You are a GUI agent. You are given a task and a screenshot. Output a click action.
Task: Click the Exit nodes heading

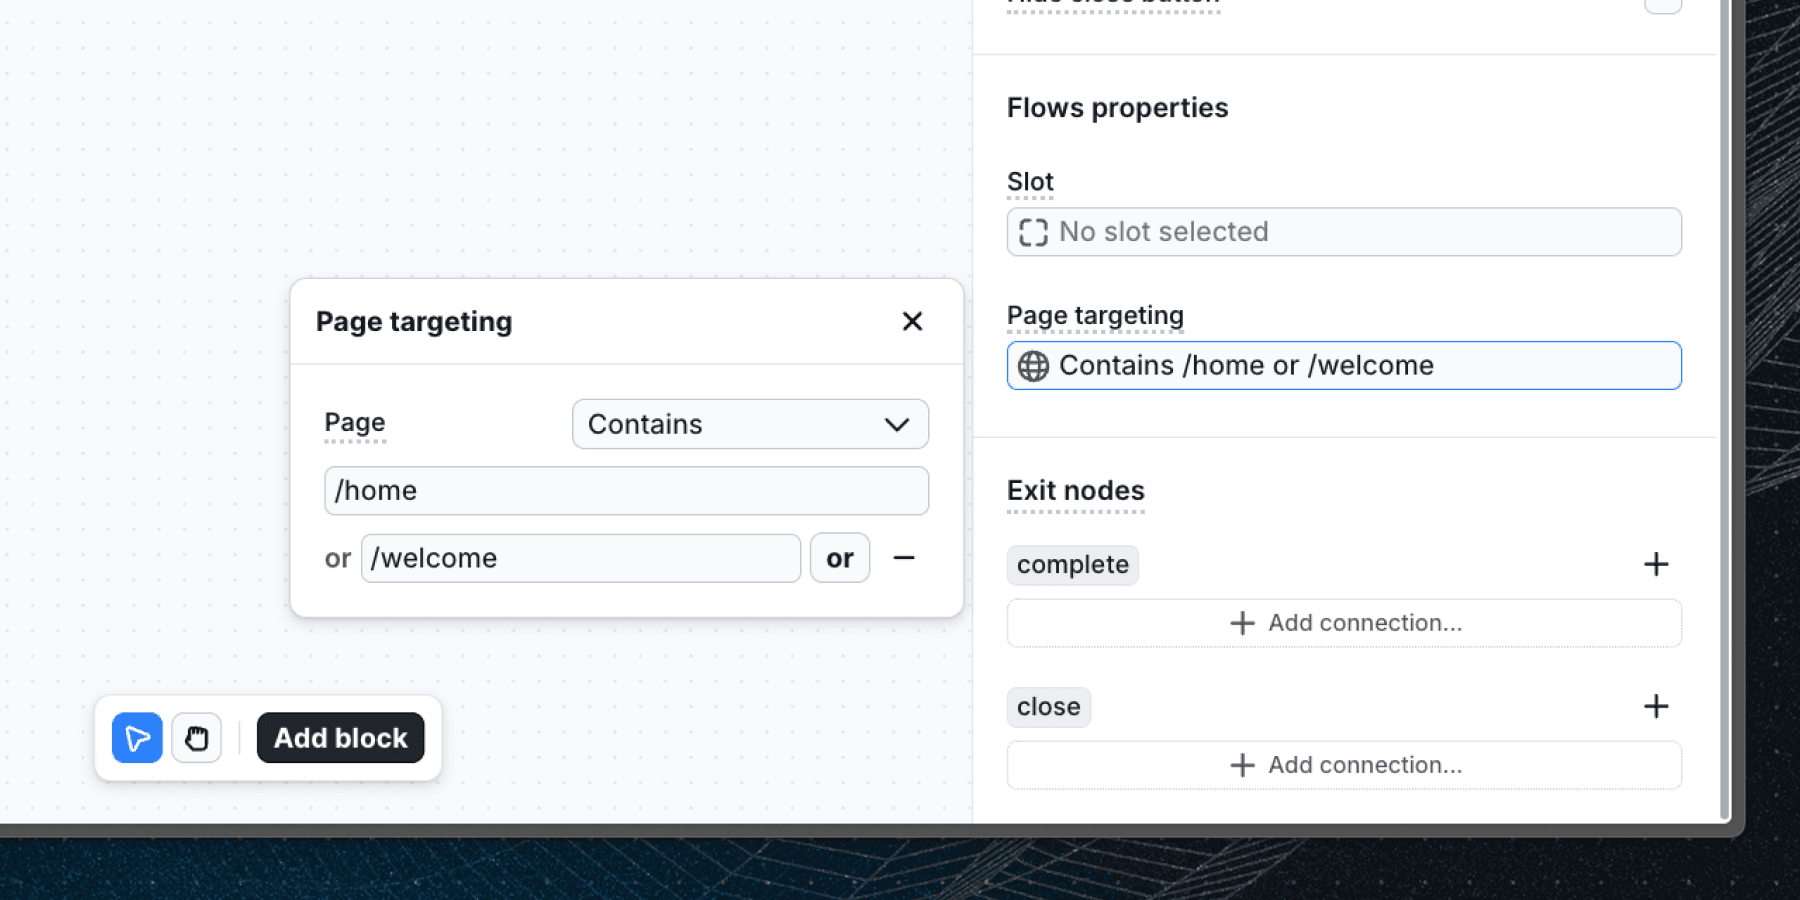[x=1075, y=490]
